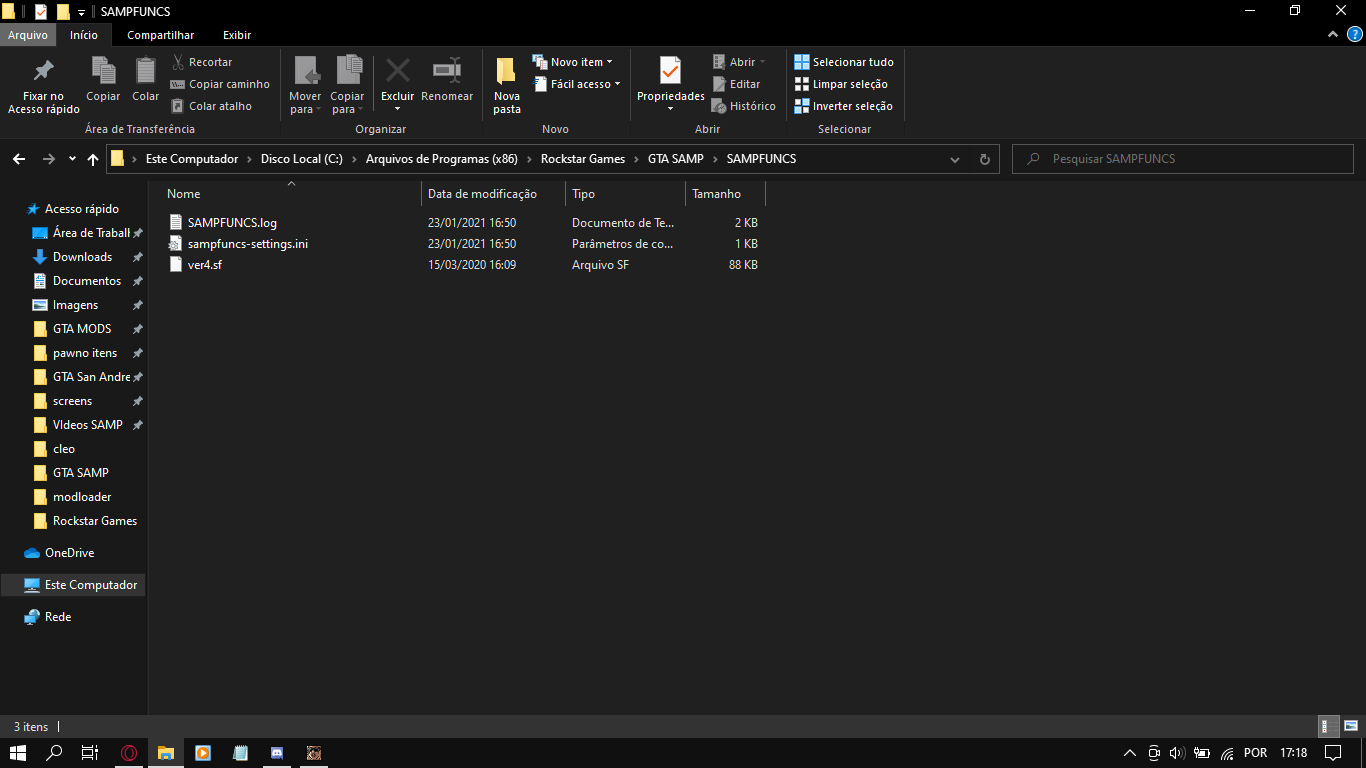Sort files by Nome column
The width and height of the screenshot is (1366, 768).
(x=291, y=194)
